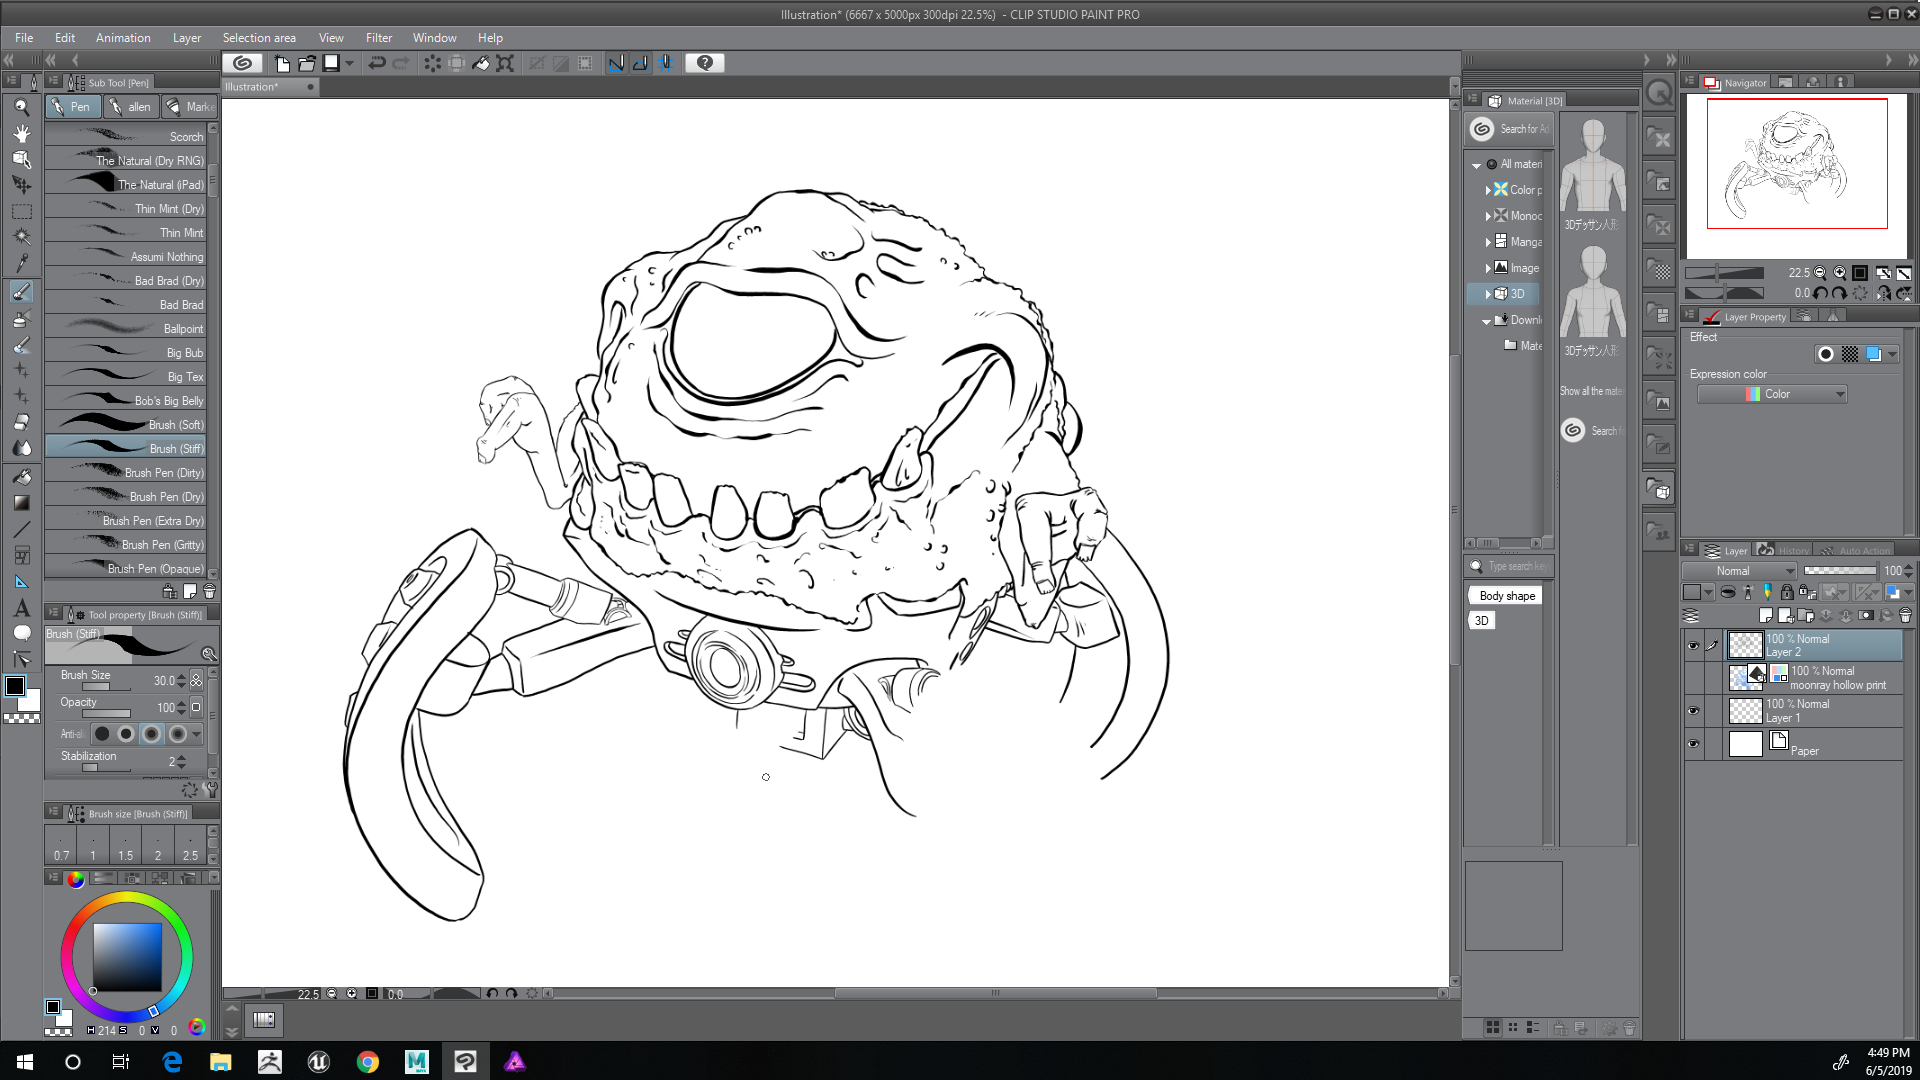The width and height of the screenshot is (1920, 1080).
Task: Click the Undo arrow in command bar
Action: 377,63
